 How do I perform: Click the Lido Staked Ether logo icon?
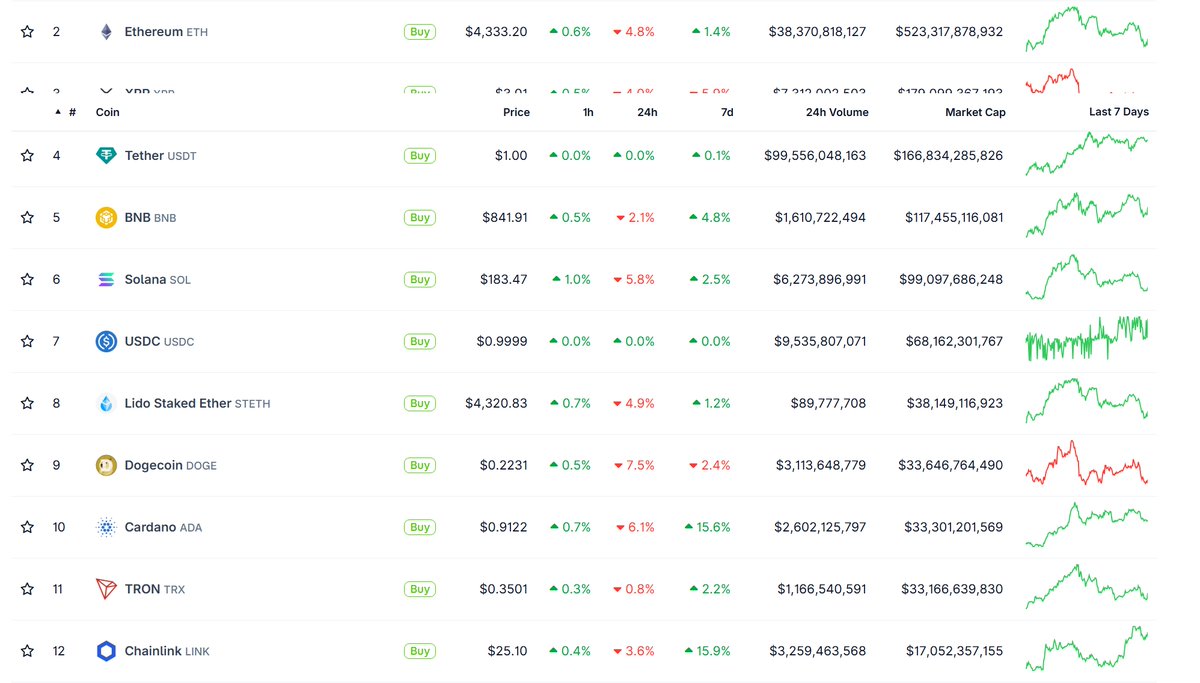pyautogui.click(x=106, y=403)
